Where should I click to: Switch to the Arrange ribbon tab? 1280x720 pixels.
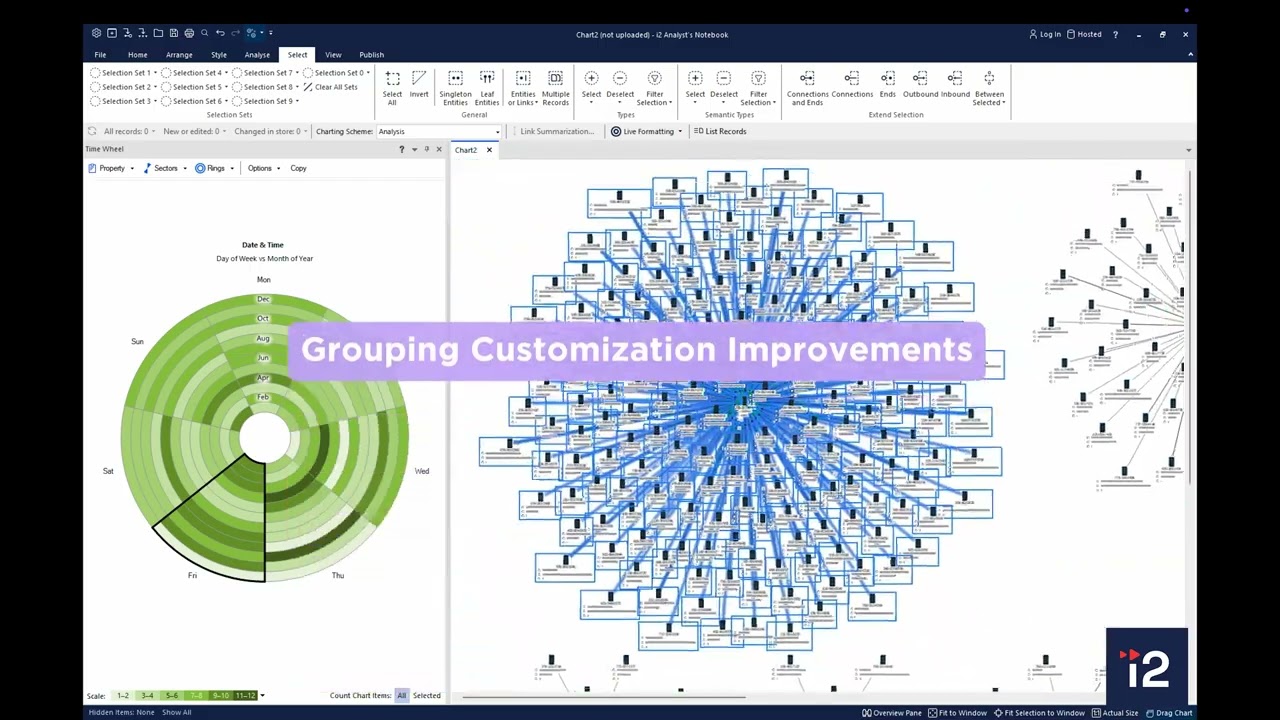pyautogui.click(x=179, y=55)
